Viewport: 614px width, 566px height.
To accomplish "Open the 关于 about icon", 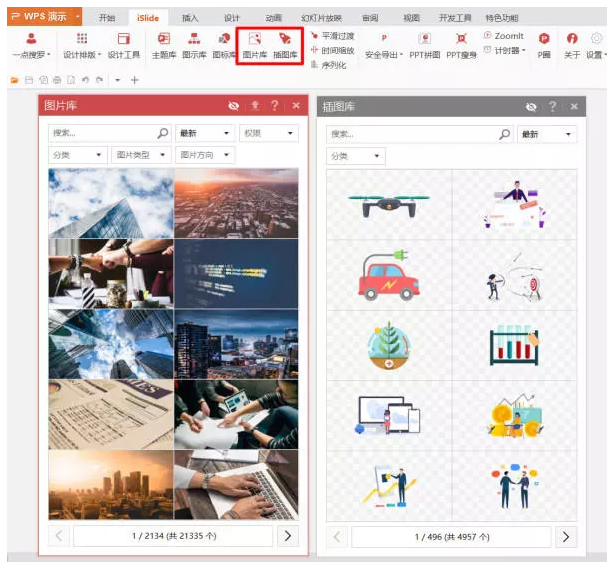I will 572,45.
